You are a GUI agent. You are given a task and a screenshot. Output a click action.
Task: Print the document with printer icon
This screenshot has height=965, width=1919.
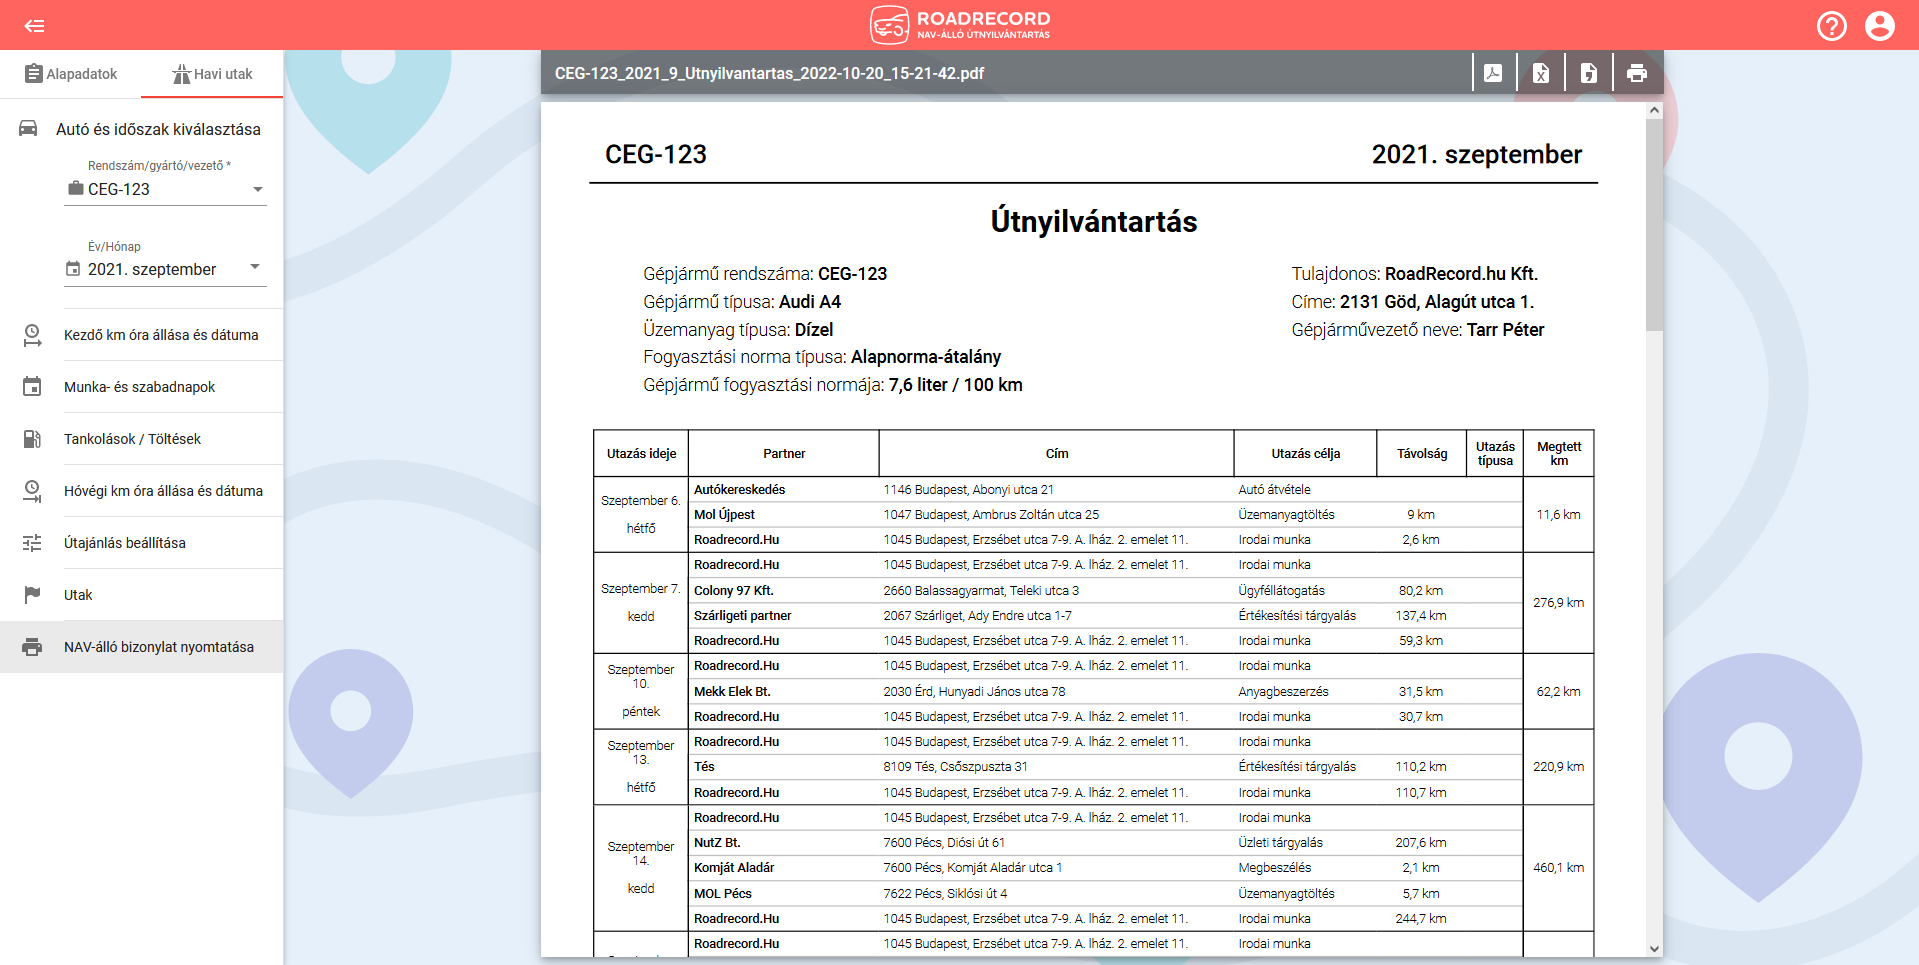tap(1637, 73)
